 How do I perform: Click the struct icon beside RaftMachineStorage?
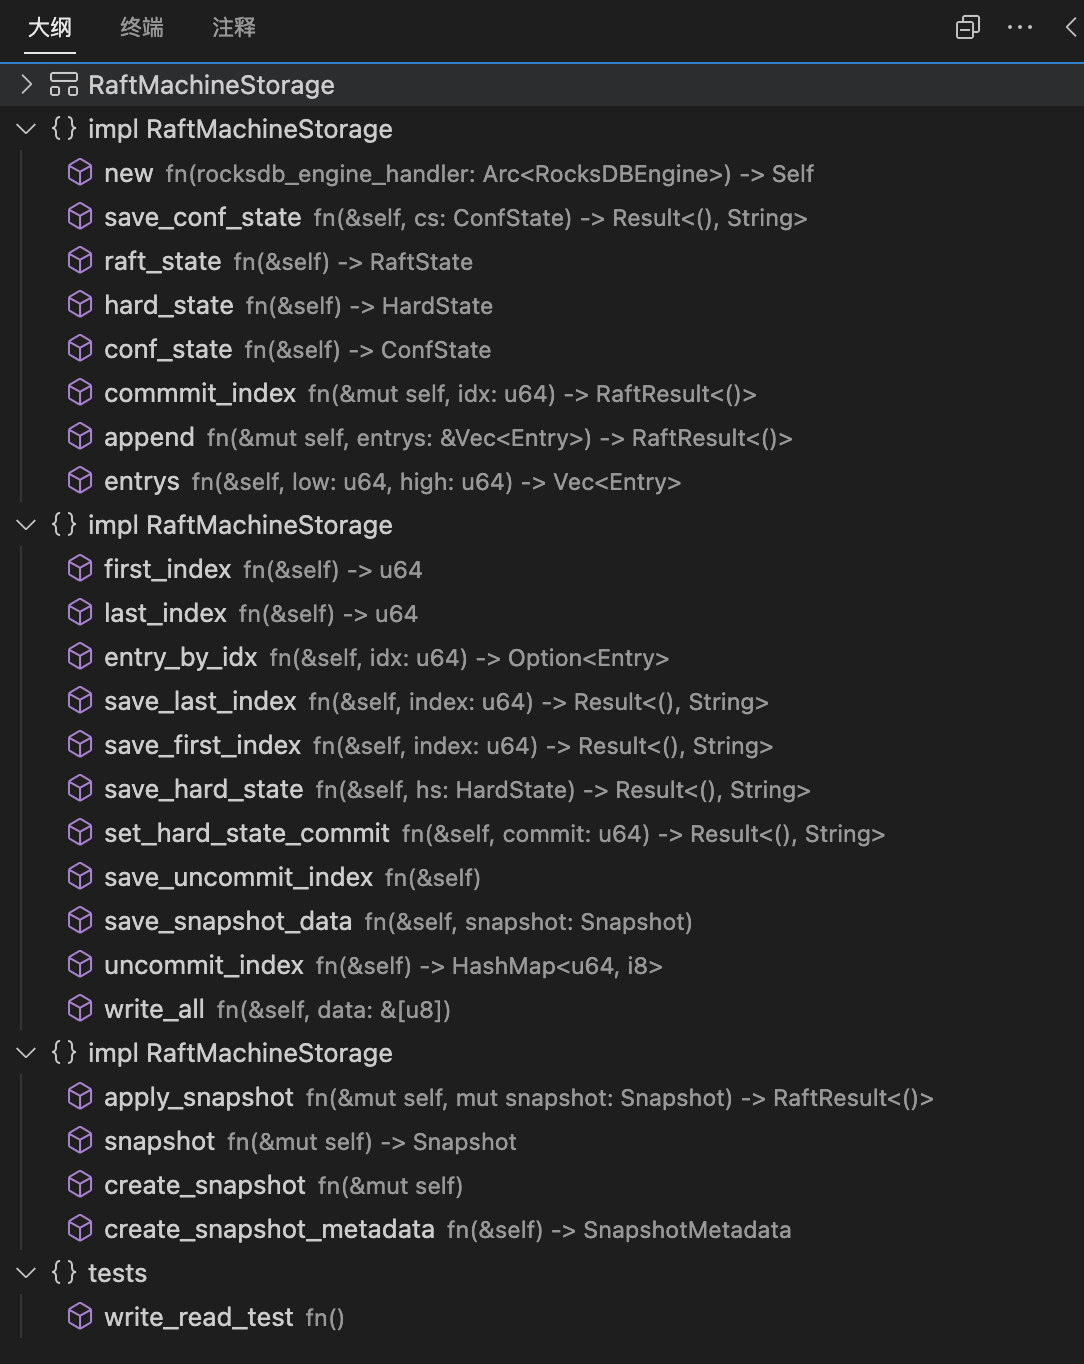coord(64,85)
